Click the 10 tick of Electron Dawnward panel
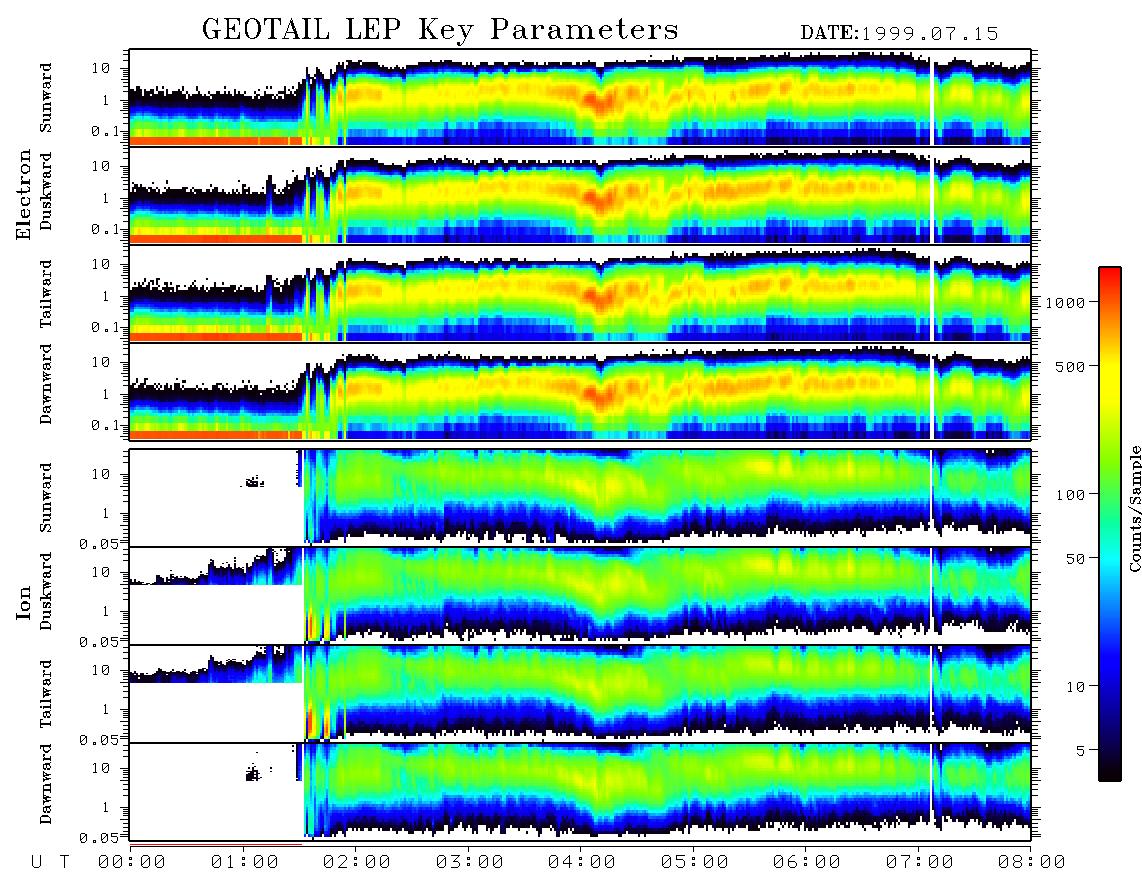 point(101,362)
